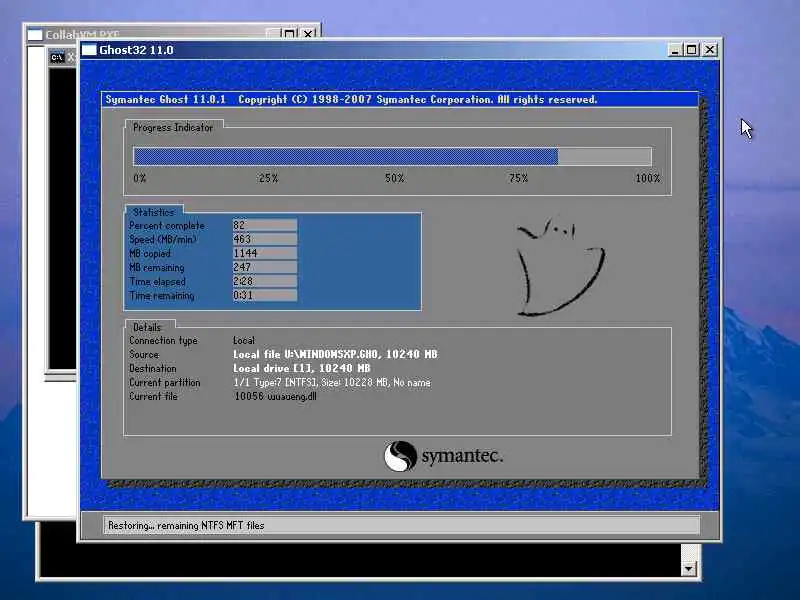Maximize the CollabVM PXE background window
Viewport: 800px width, 600px height.
(x=289, y=34)
